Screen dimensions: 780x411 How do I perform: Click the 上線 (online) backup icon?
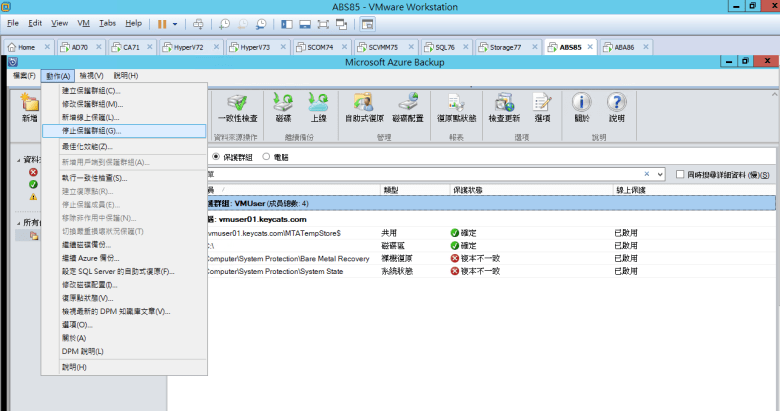(318, 107)
